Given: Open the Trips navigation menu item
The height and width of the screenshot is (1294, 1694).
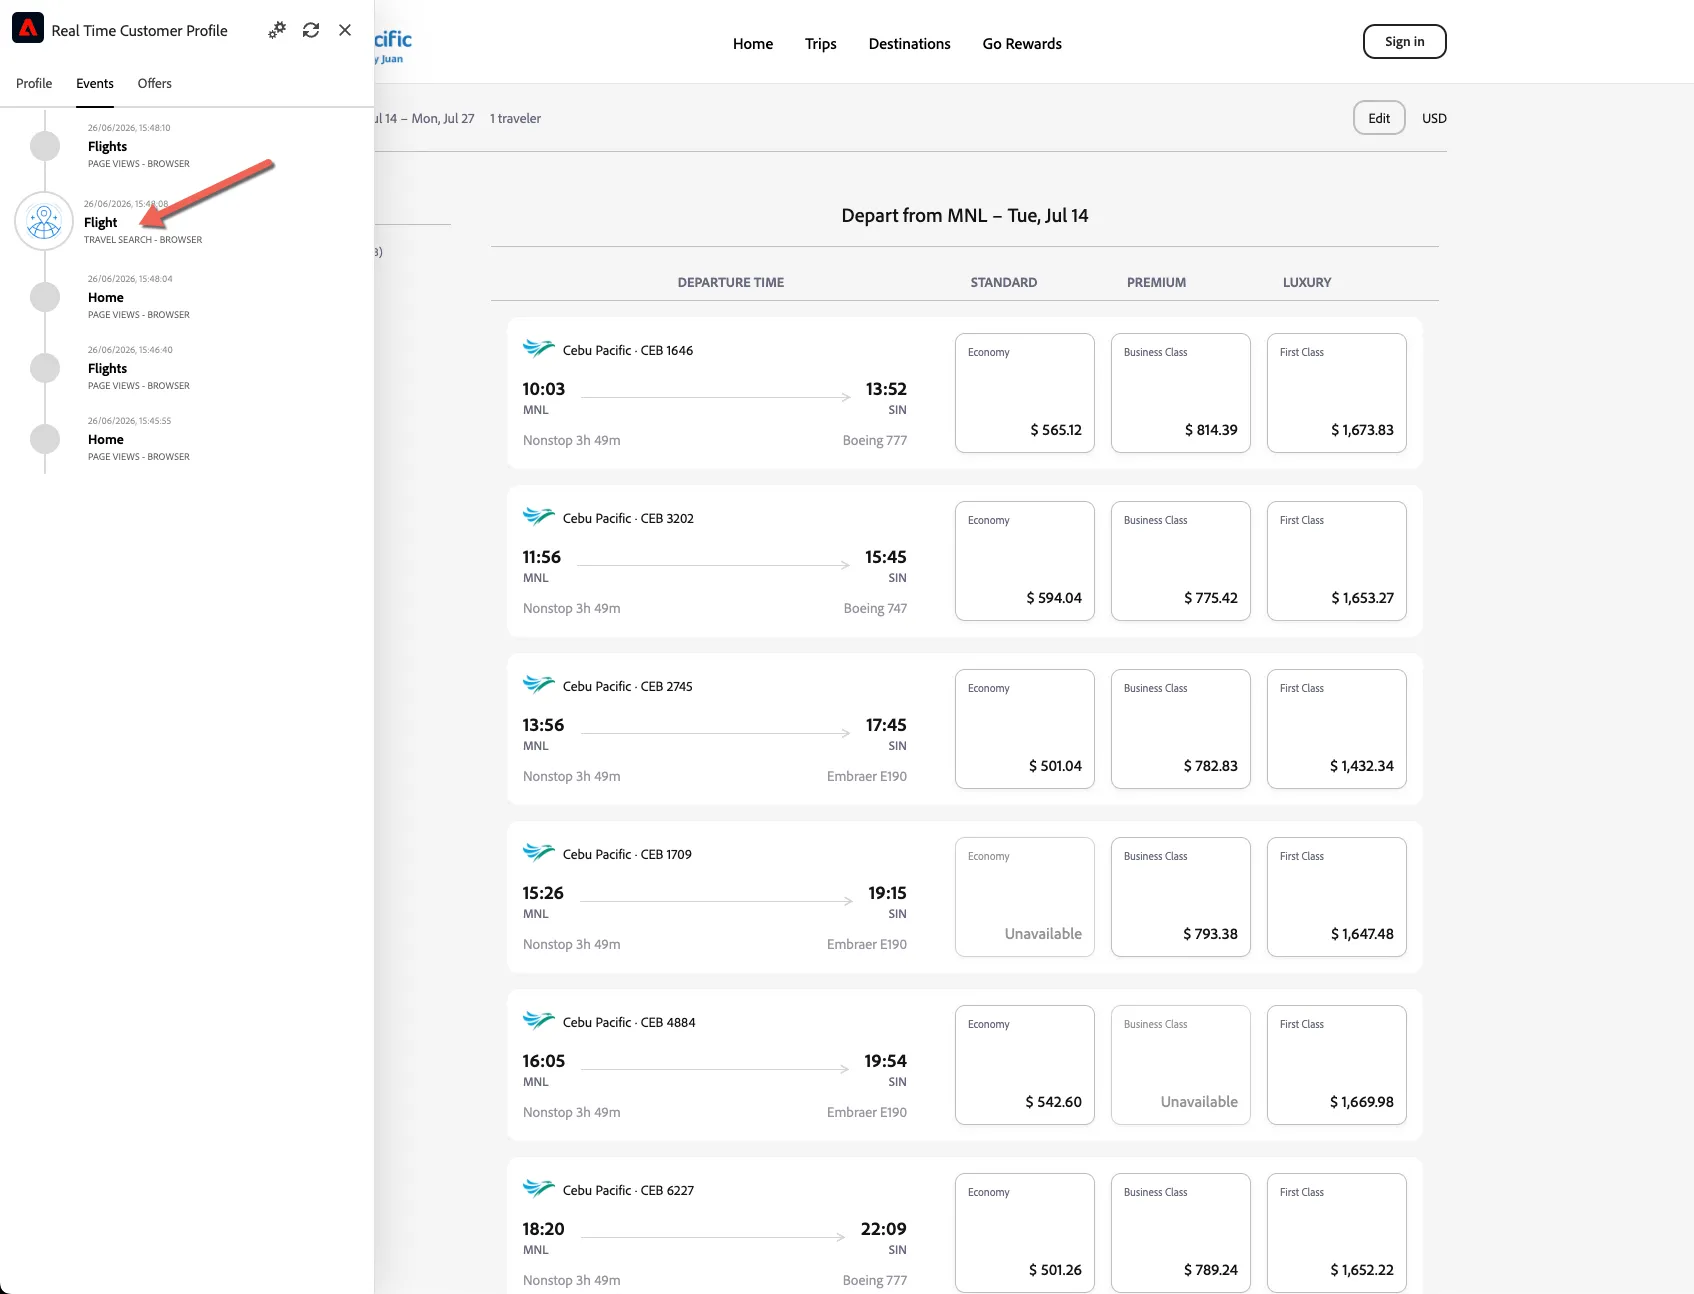Looking at the screenshot, I should click(x=821, y=44).
